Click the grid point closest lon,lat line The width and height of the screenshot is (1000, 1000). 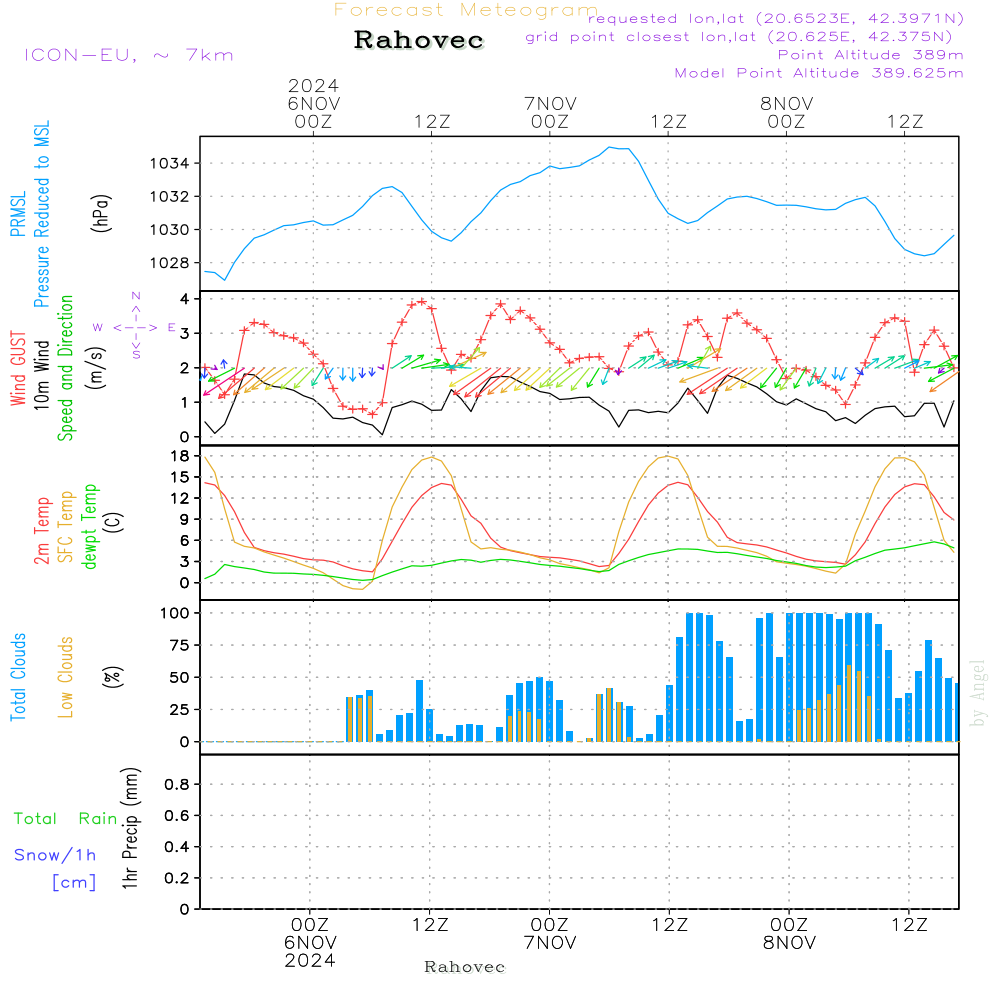(x=739, y=37)
